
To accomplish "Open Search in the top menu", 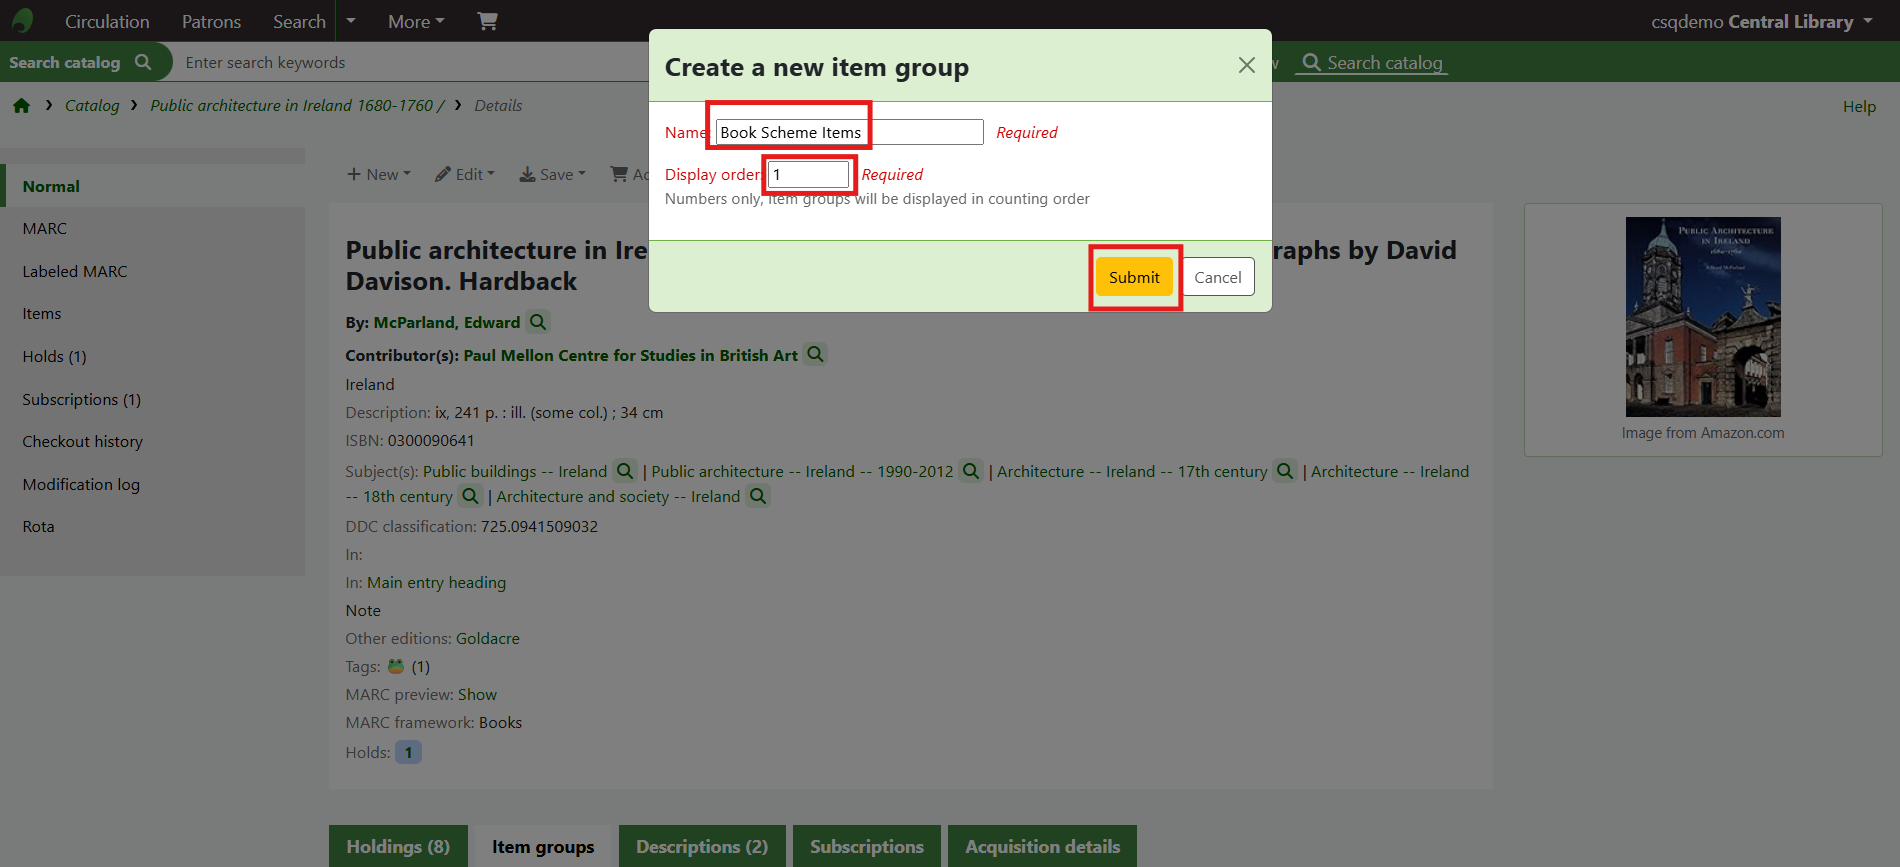I will [x=299, y=21].
